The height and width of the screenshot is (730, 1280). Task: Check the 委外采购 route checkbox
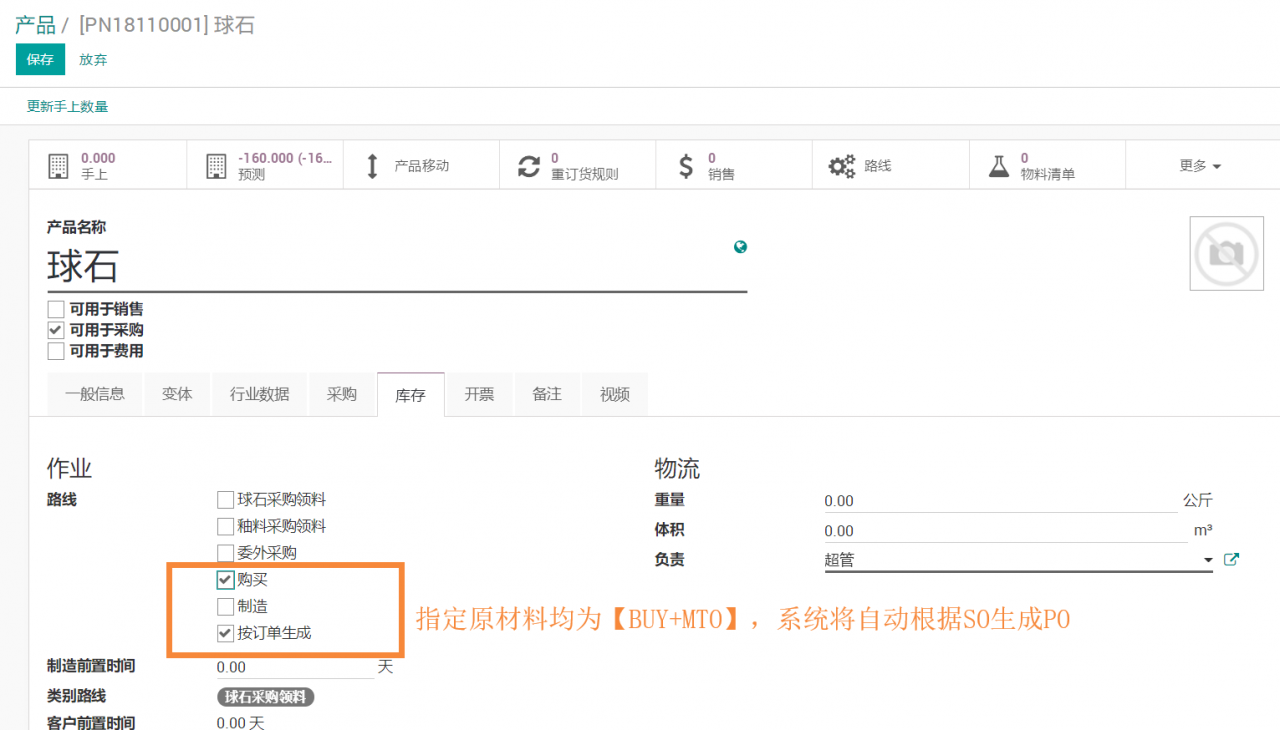(x=225, y=552)
